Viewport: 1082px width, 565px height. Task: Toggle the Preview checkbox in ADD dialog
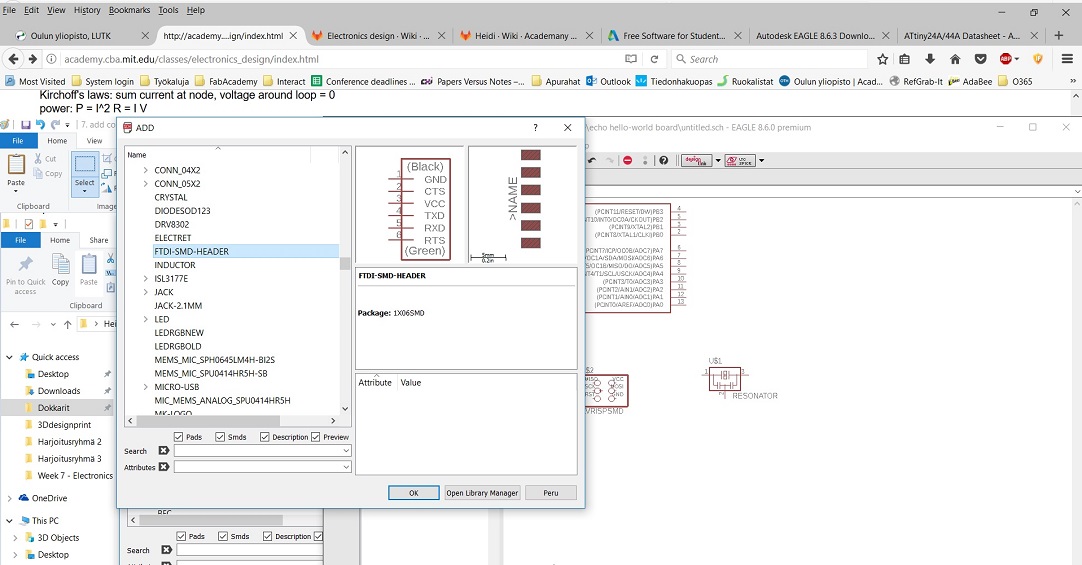[315, 437]
